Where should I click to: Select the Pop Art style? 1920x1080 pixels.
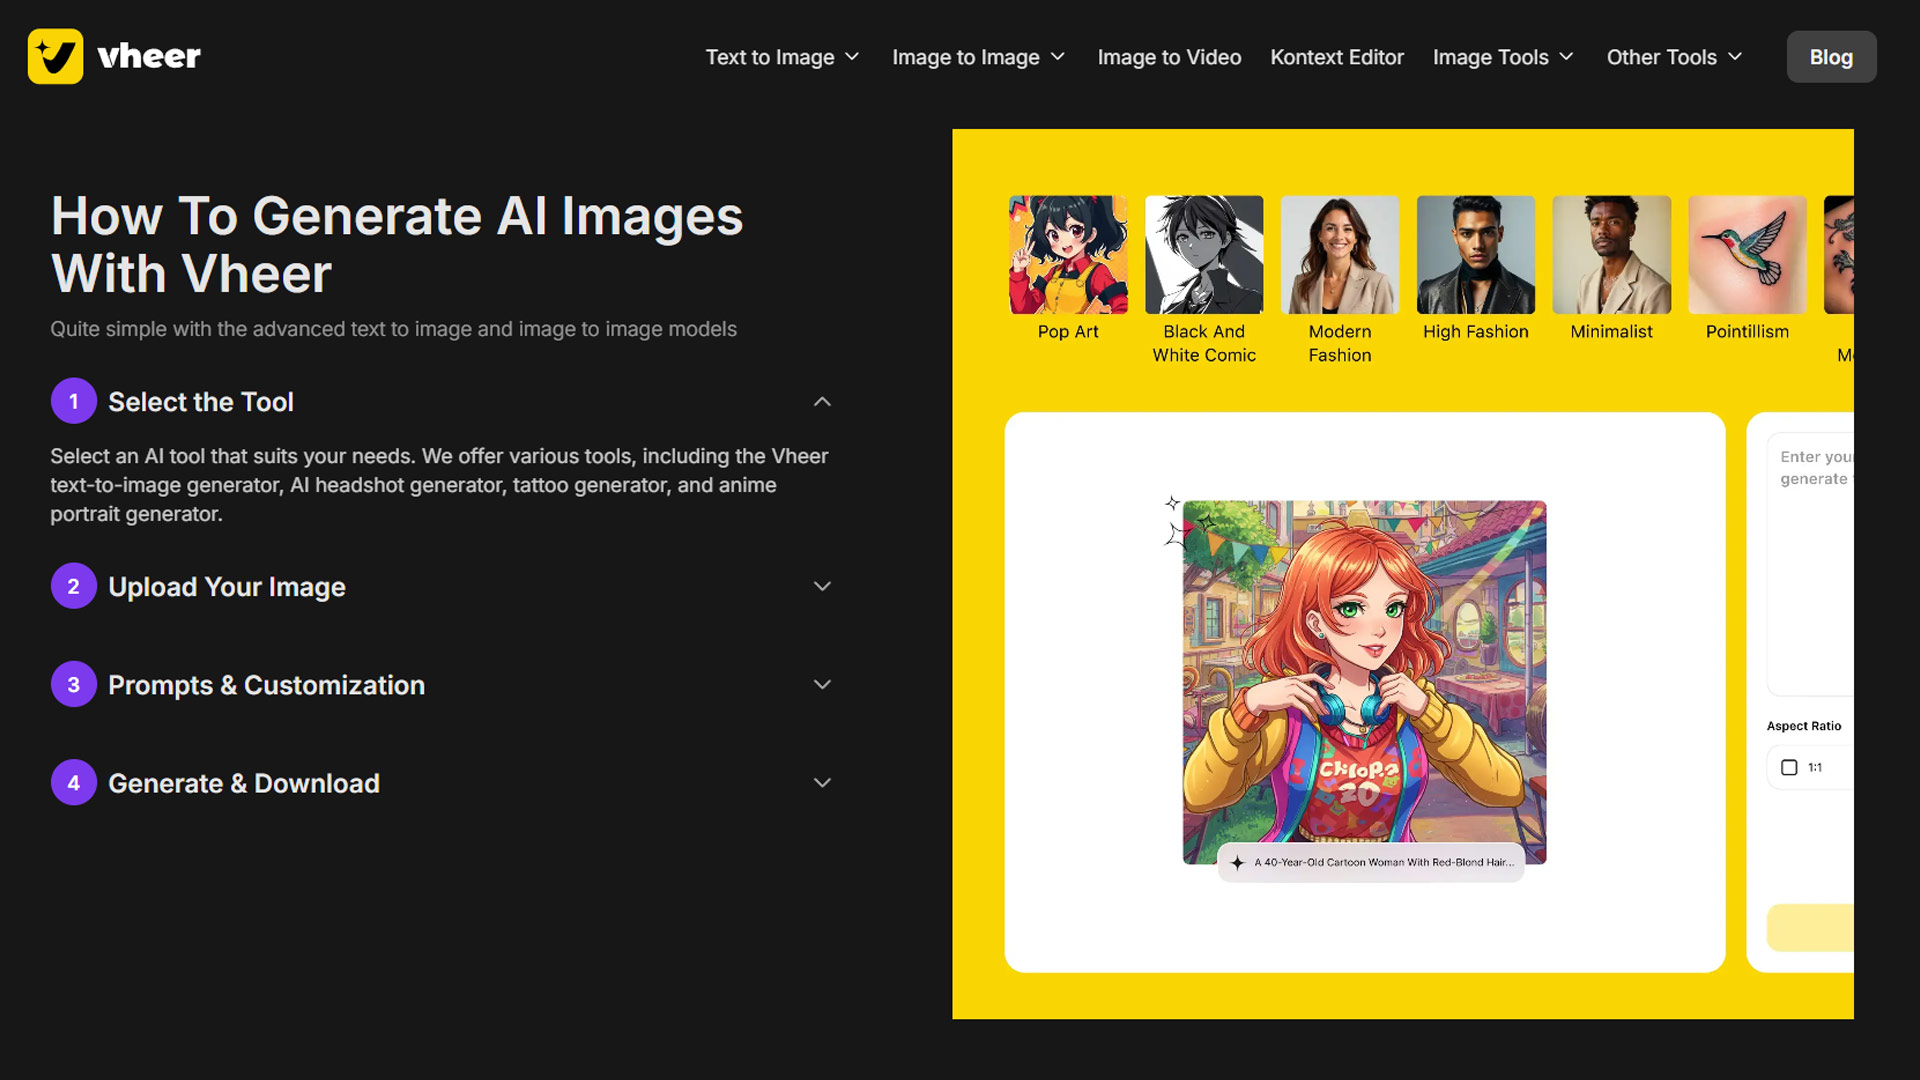1068,253
